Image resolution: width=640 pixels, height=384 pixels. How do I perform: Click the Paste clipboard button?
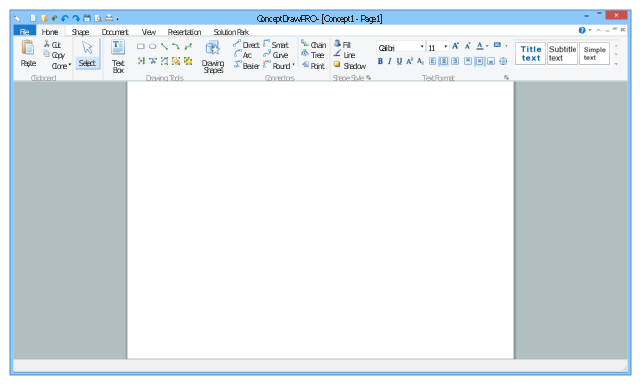pos(28,53)
